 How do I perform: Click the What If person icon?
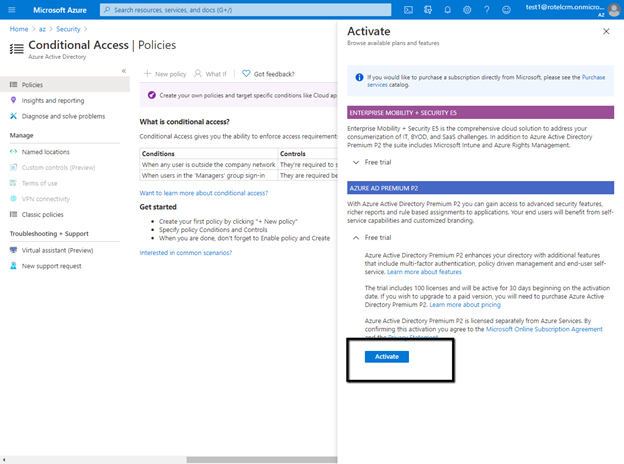pyautogui.click(x=198, y=74)
